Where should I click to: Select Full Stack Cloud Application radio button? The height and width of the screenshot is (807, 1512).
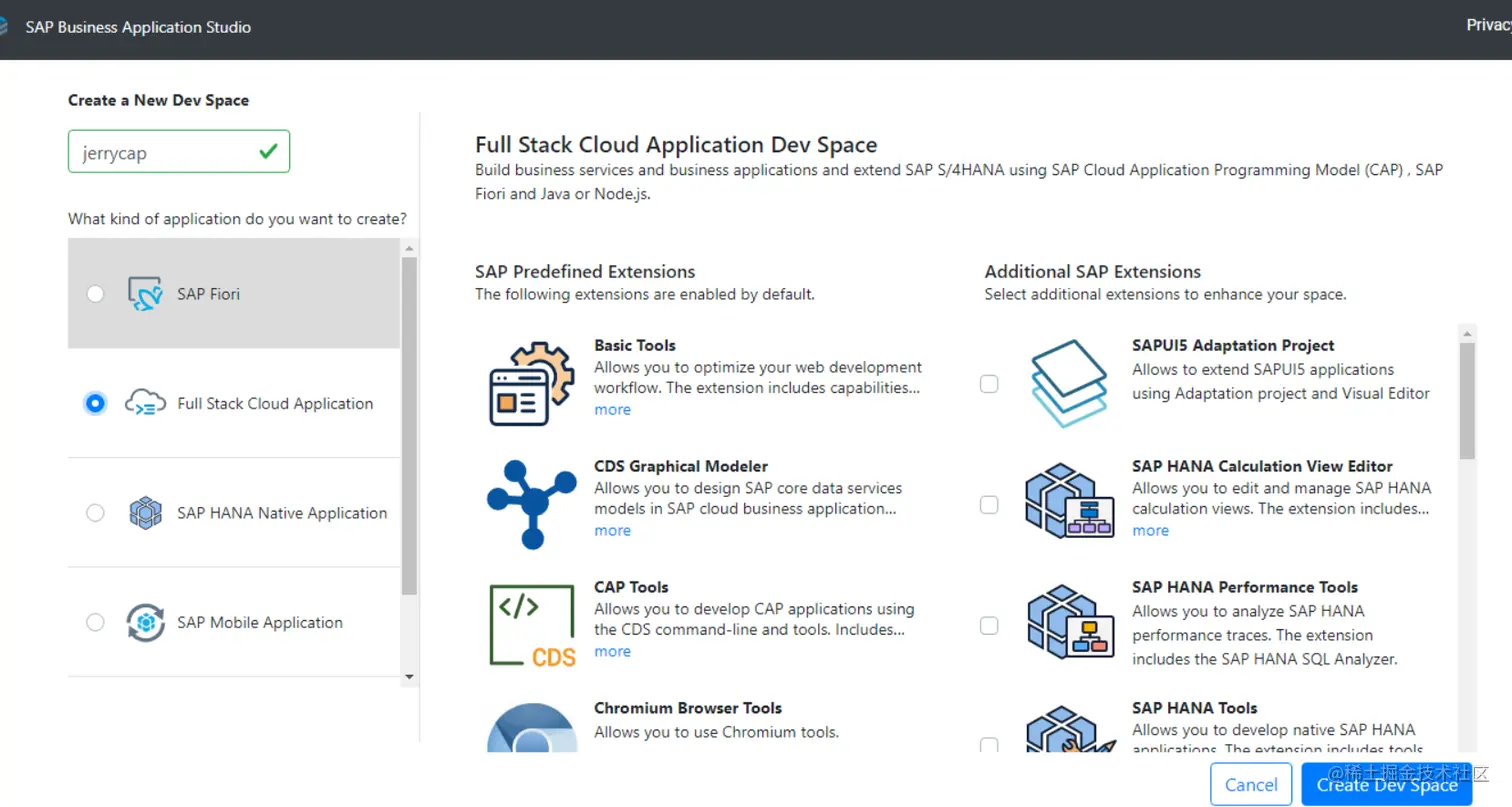click(95, 403)
